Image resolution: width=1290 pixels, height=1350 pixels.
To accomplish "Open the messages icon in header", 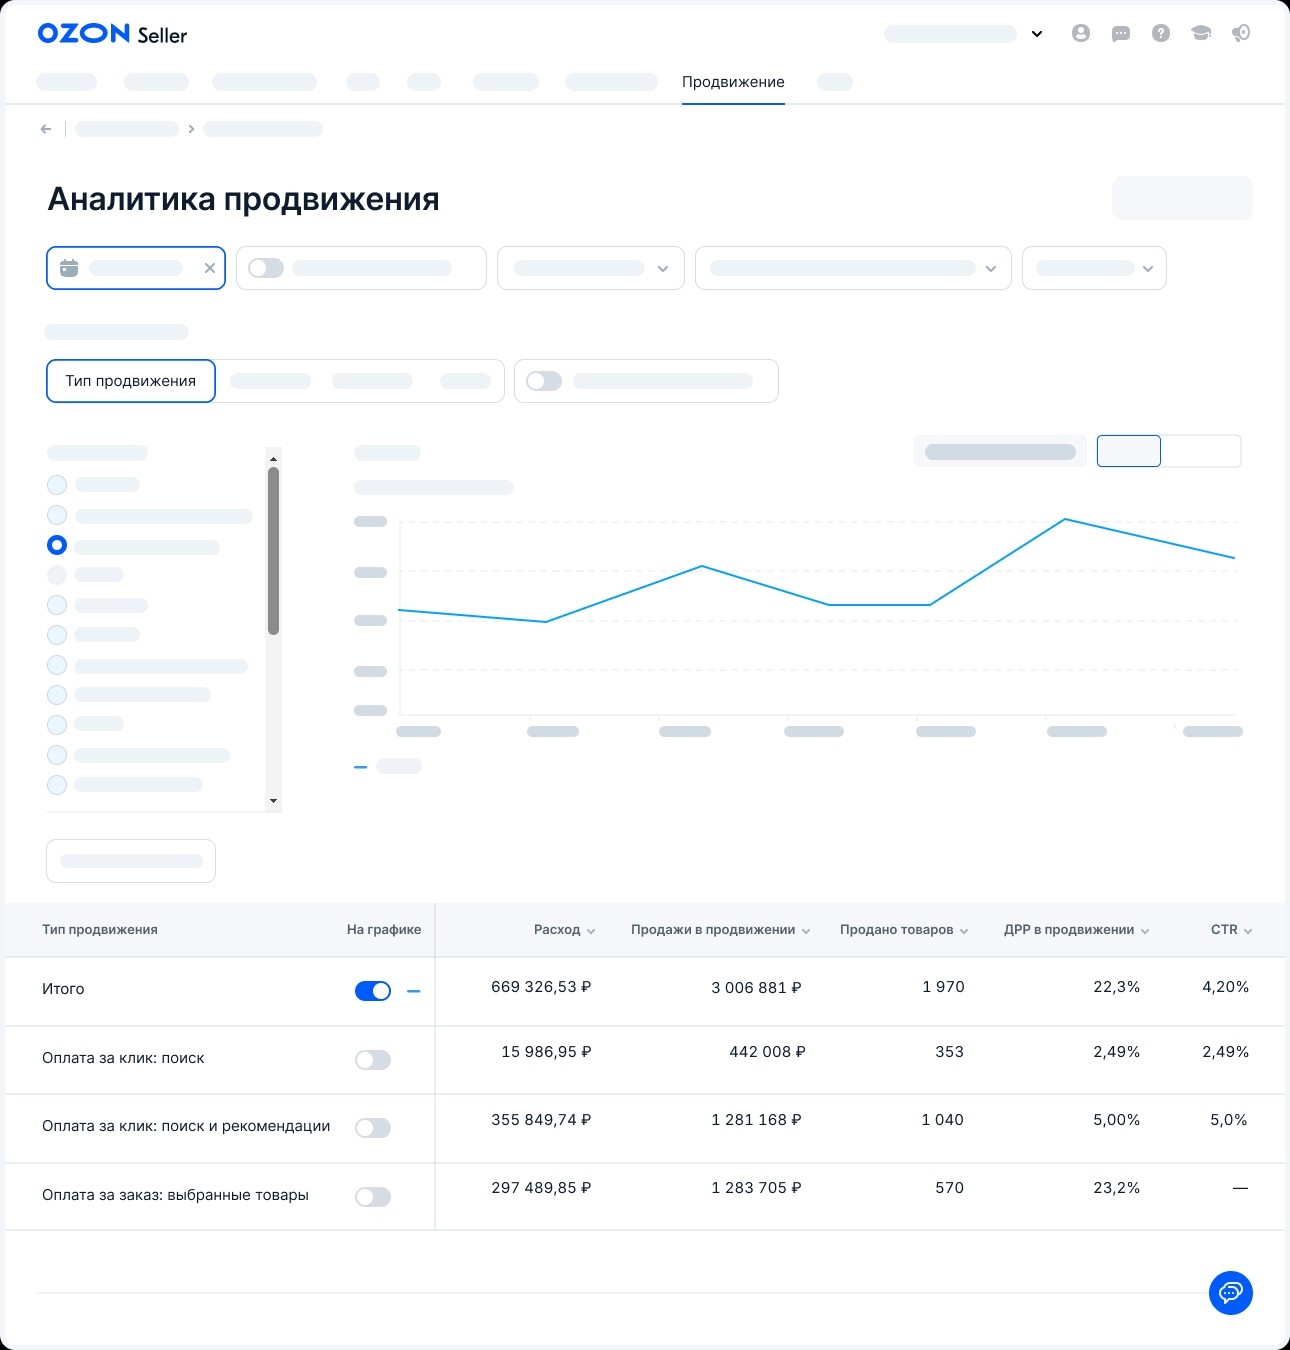I will pyautogui.click(x=1121, y=34).
